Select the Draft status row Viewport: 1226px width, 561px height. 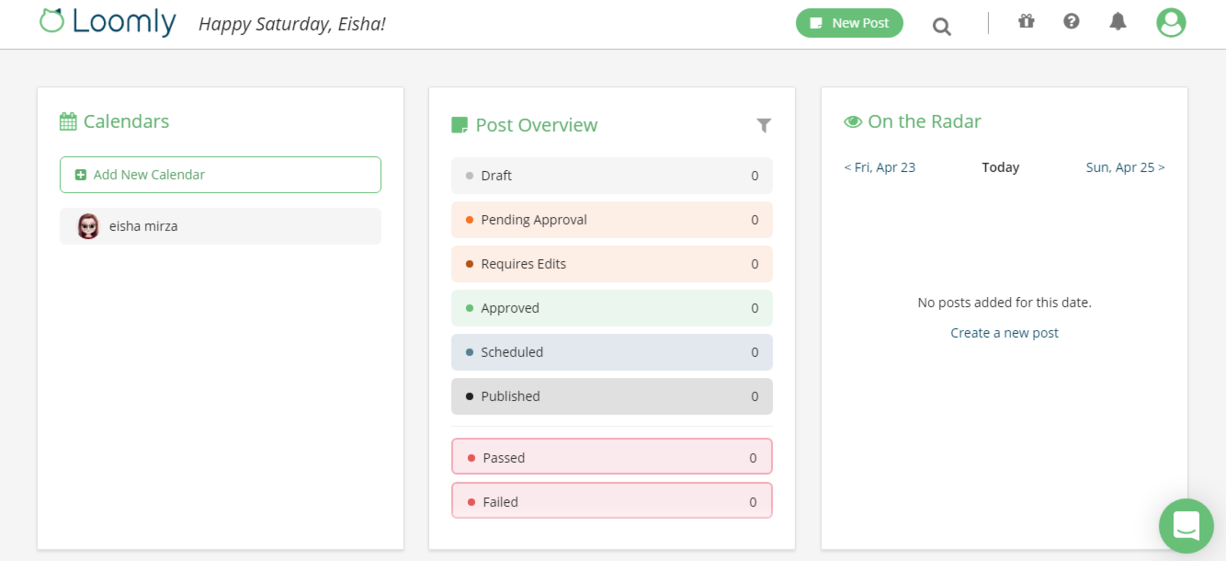(612, 175)
